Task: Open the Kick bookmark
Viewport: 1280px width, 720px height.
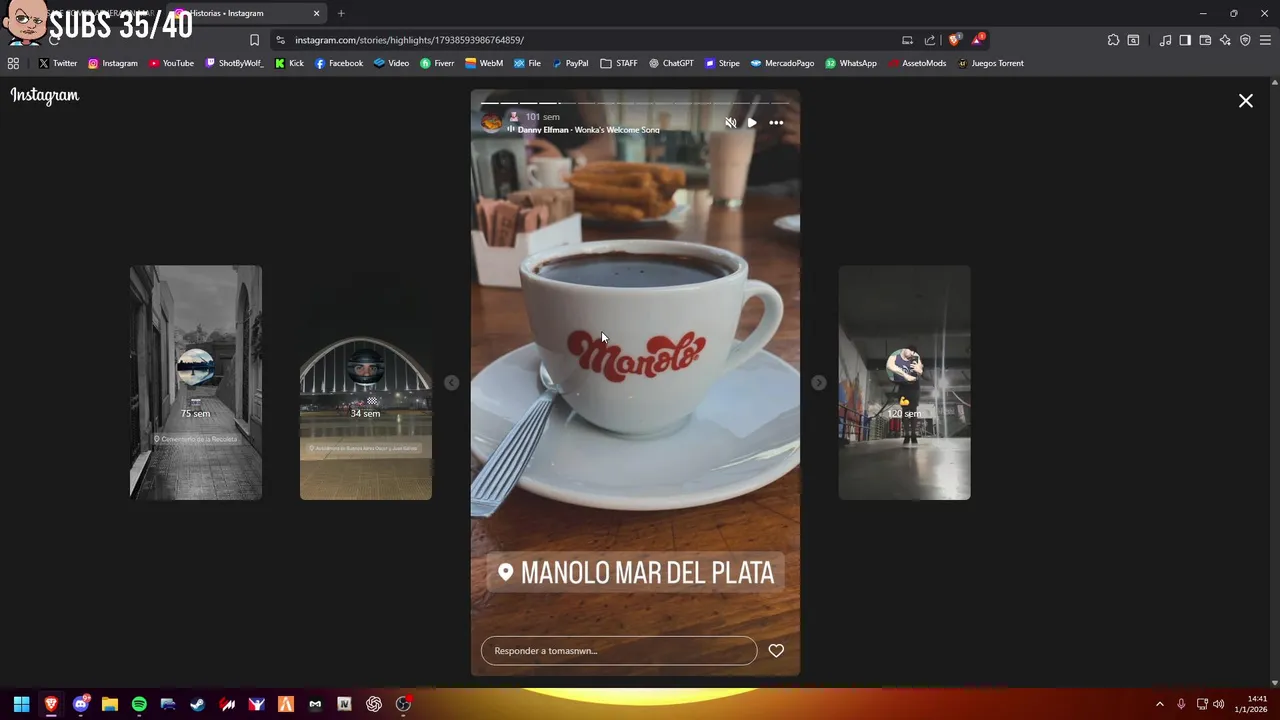Action: point(288,63)
